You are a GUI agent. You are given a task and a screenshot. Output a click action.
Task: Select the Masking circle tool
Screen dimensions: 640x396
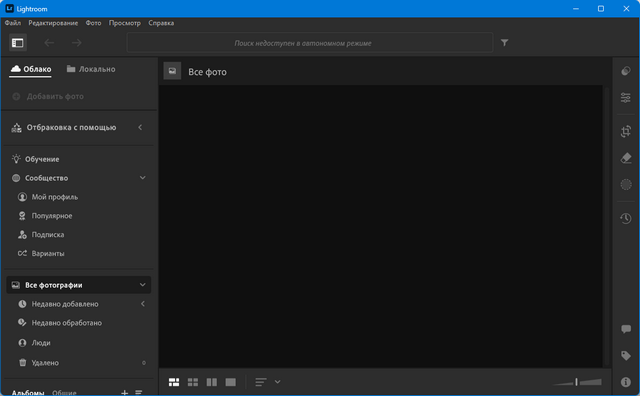[x=626, y=185]
